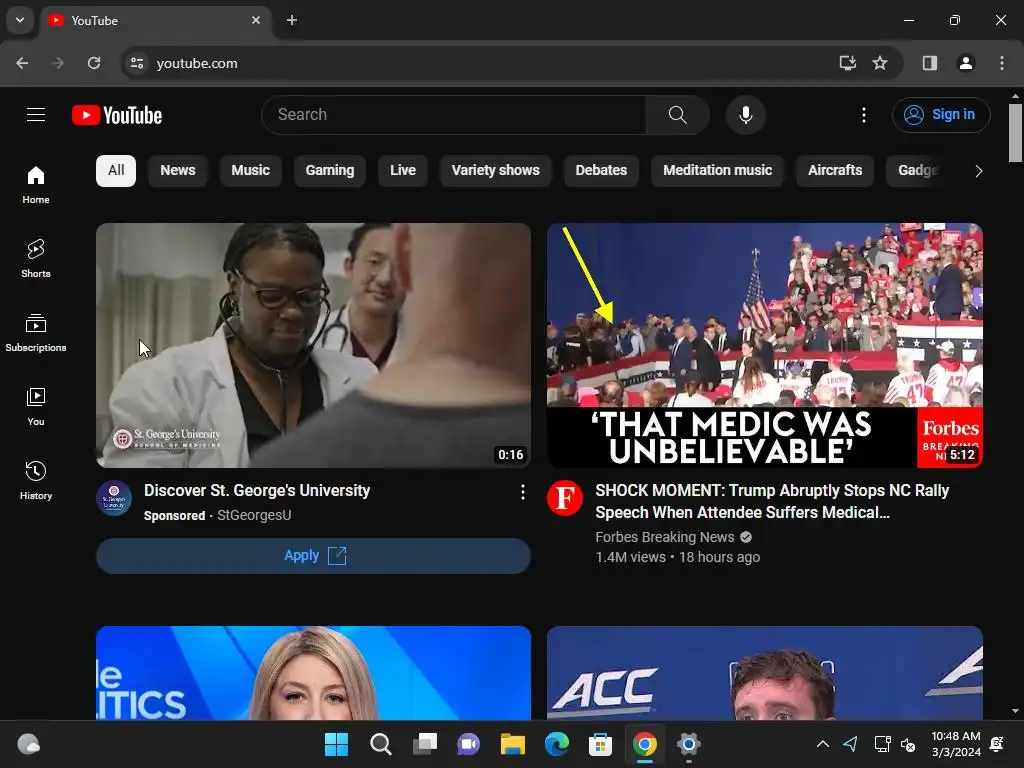Open File Explorer from taskbar
The width and height of the screenshot is (1024, 768).
(513, 744)
